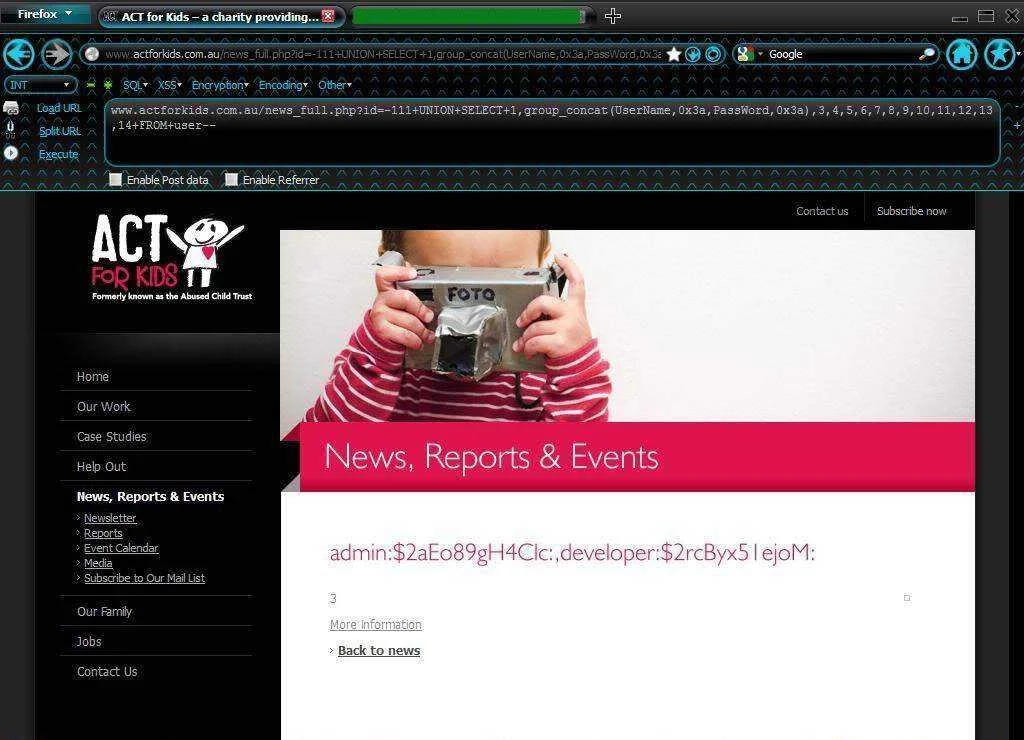Open Our Work in the site sidebar
This screenshot has width=1024, height=740.
pyautogui.click(x=104, y=407)
